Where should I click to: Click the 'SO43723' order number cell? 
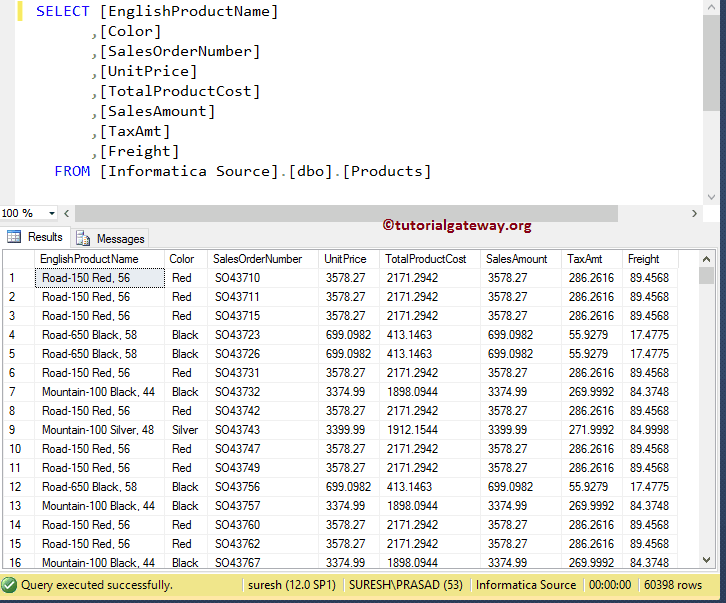(263, 335)
